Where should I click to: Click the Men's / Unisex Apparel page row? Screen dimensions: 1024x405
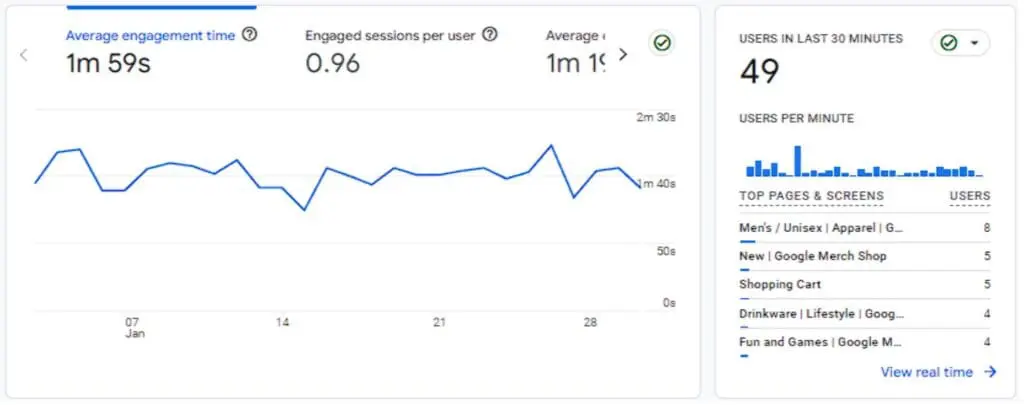[x=865, y=229]
